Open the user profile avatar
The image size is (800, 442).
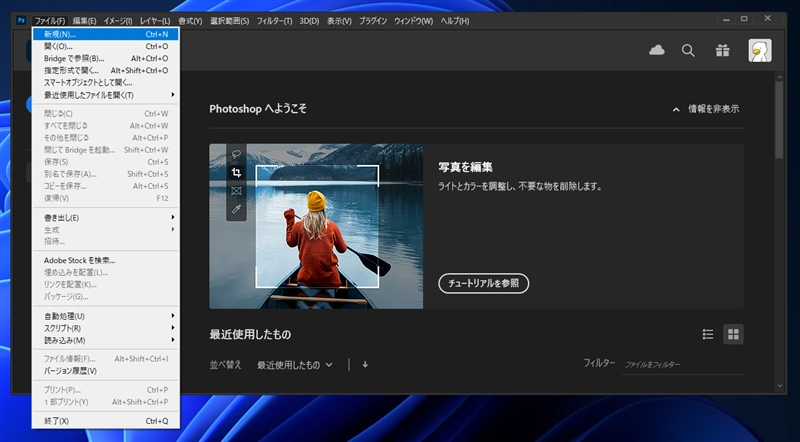click(760, 51)
